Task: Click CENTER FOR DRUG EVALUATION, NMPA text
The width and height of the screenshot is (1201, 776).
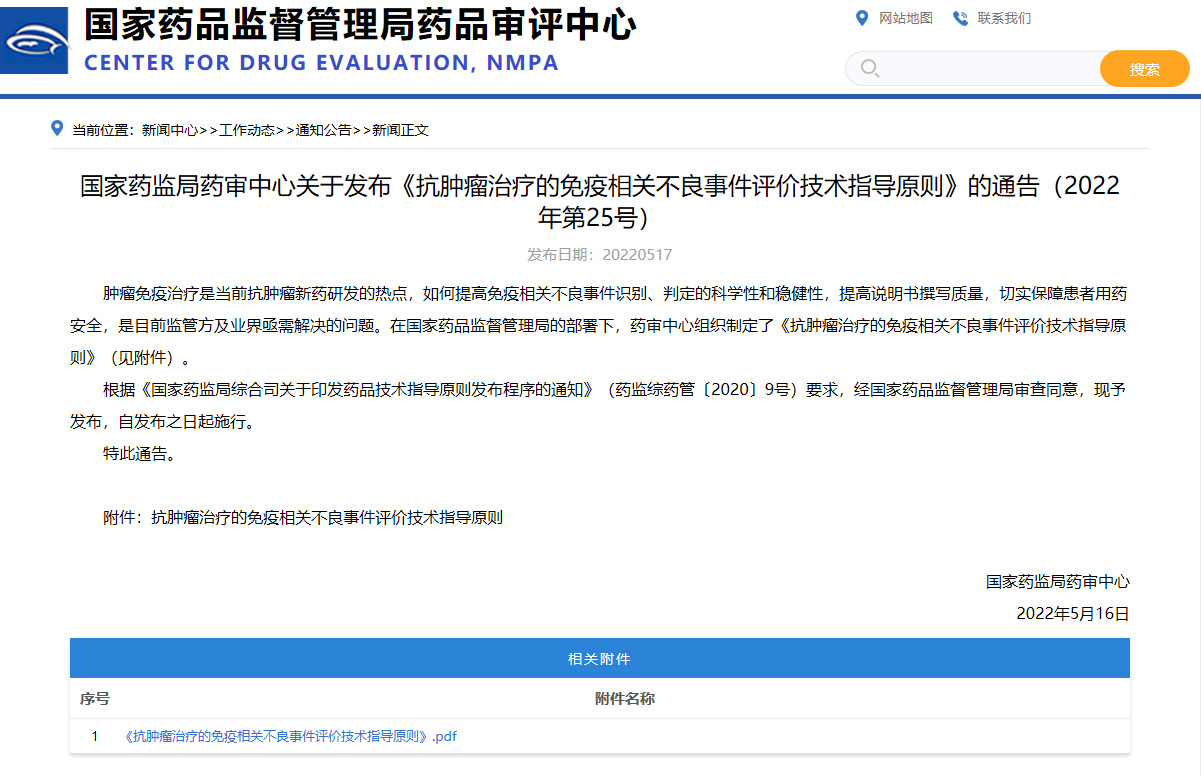Action: coord(322,63)
